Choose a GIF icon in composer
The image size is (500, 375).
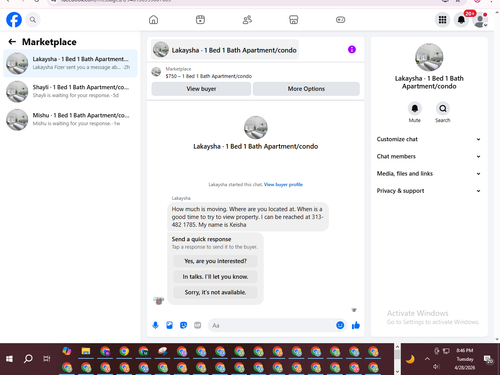pyautogui.click(x=198, y=325)
